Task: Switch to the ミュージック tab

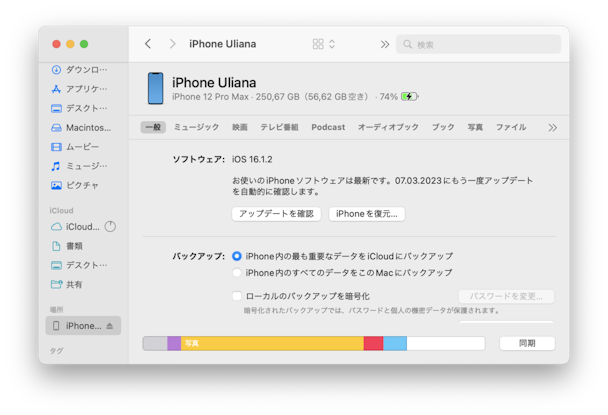Action: pyautogui.click(x=196, y=127)
